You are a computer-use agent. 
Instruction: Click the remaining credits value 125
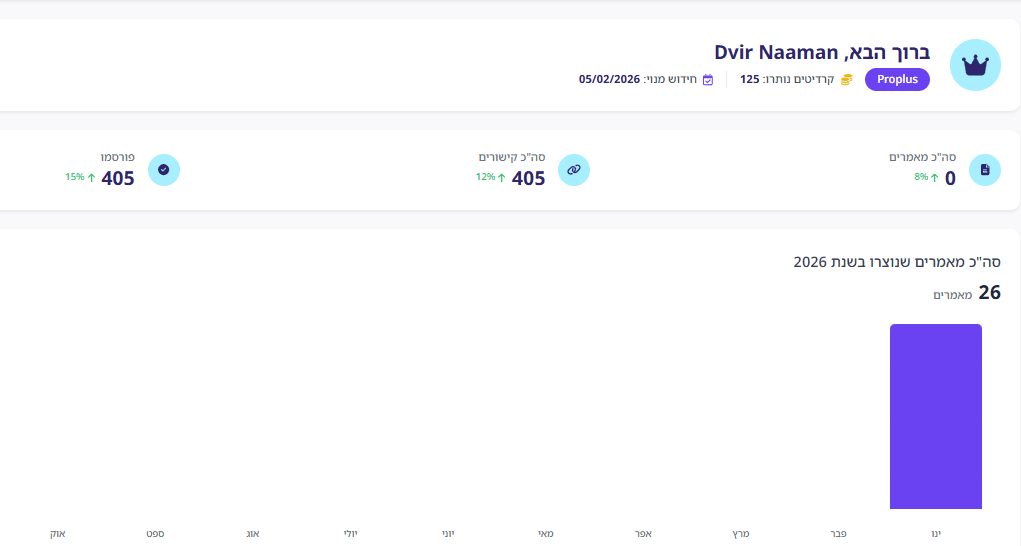click(x=749, y=79)
